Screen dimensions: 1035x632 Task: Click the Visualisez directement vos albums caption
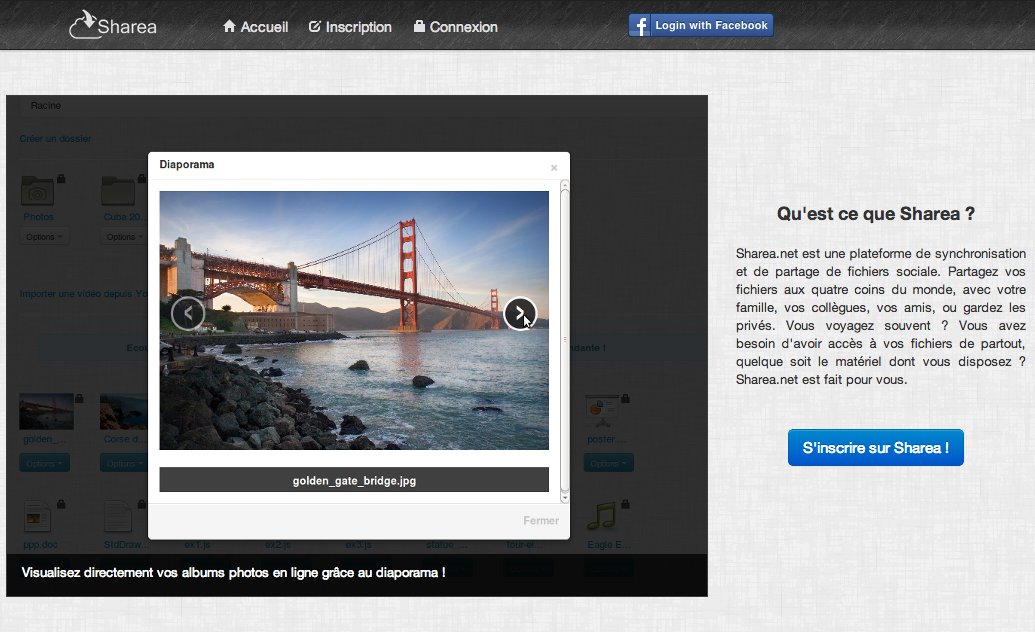click(233, 573)
